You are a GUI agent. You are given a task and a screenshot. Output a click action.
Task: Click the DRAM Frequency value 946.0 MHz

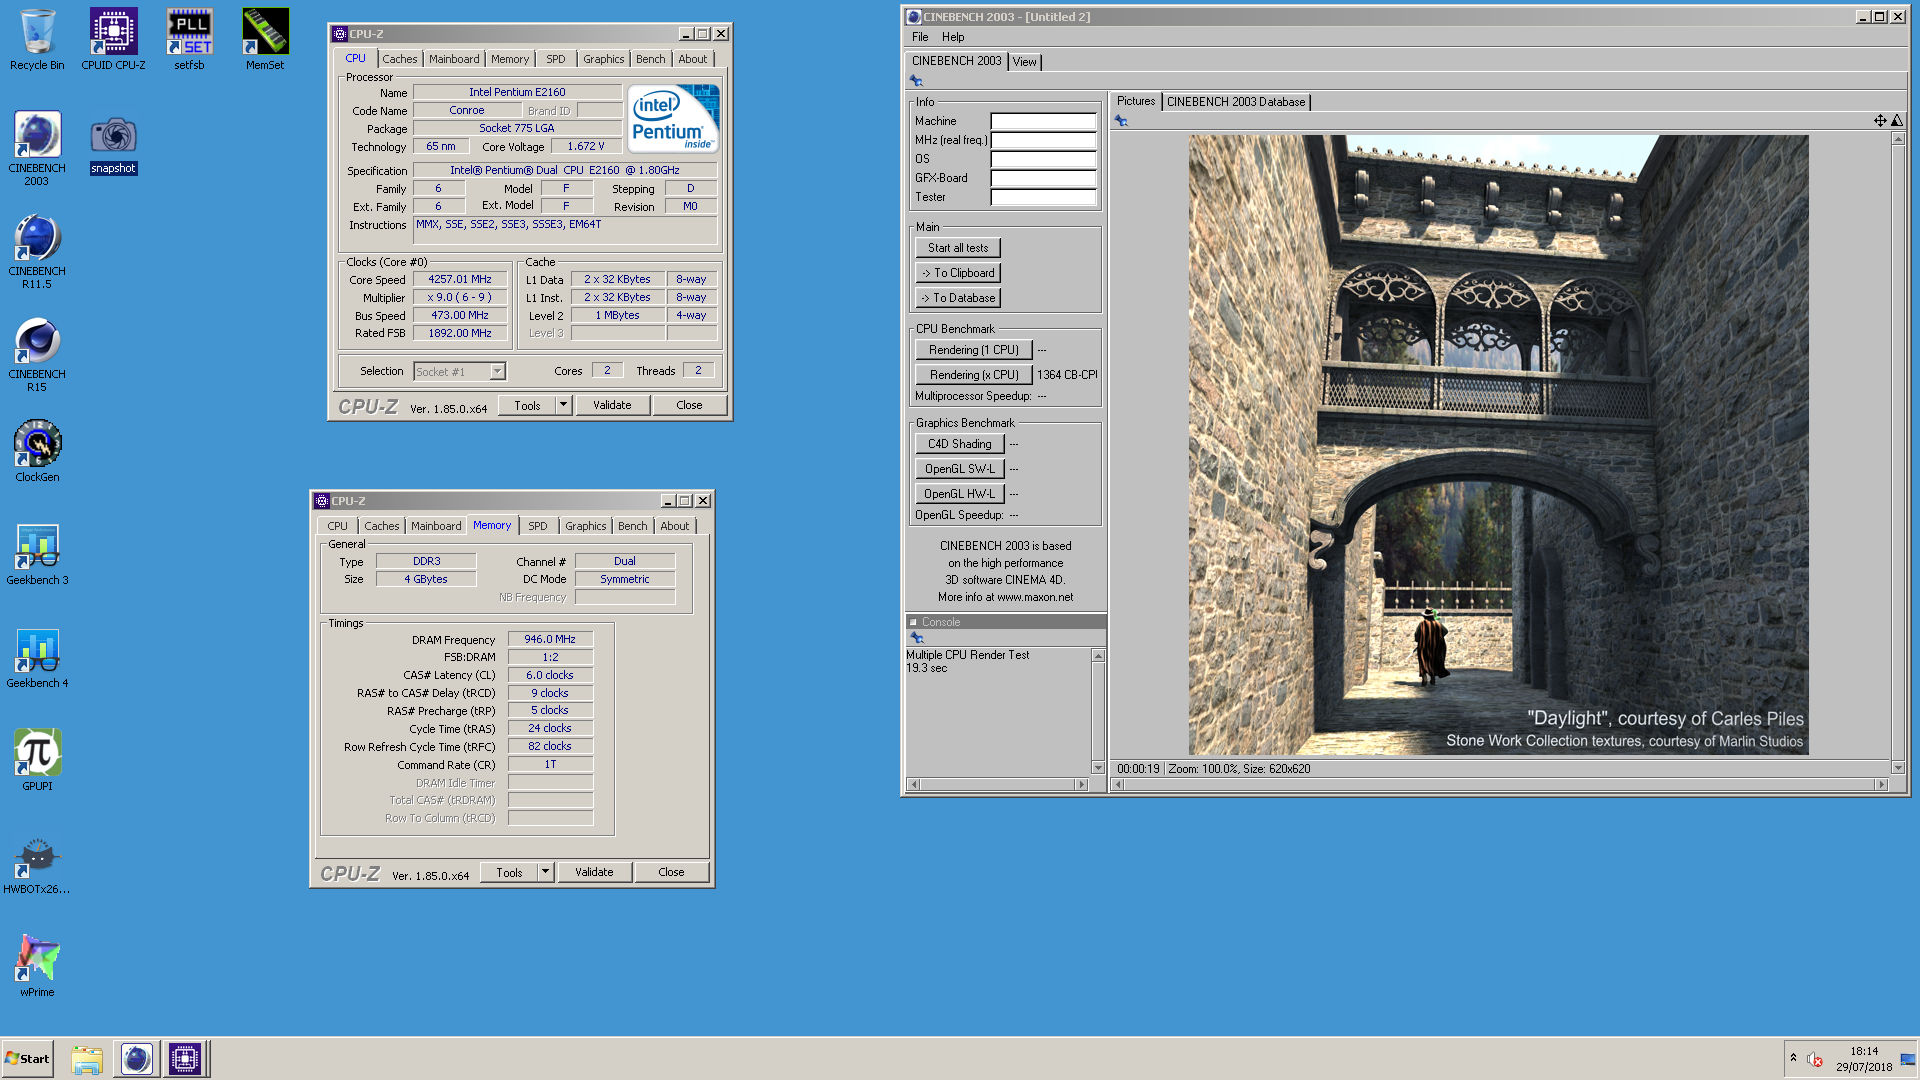point(550,639)
